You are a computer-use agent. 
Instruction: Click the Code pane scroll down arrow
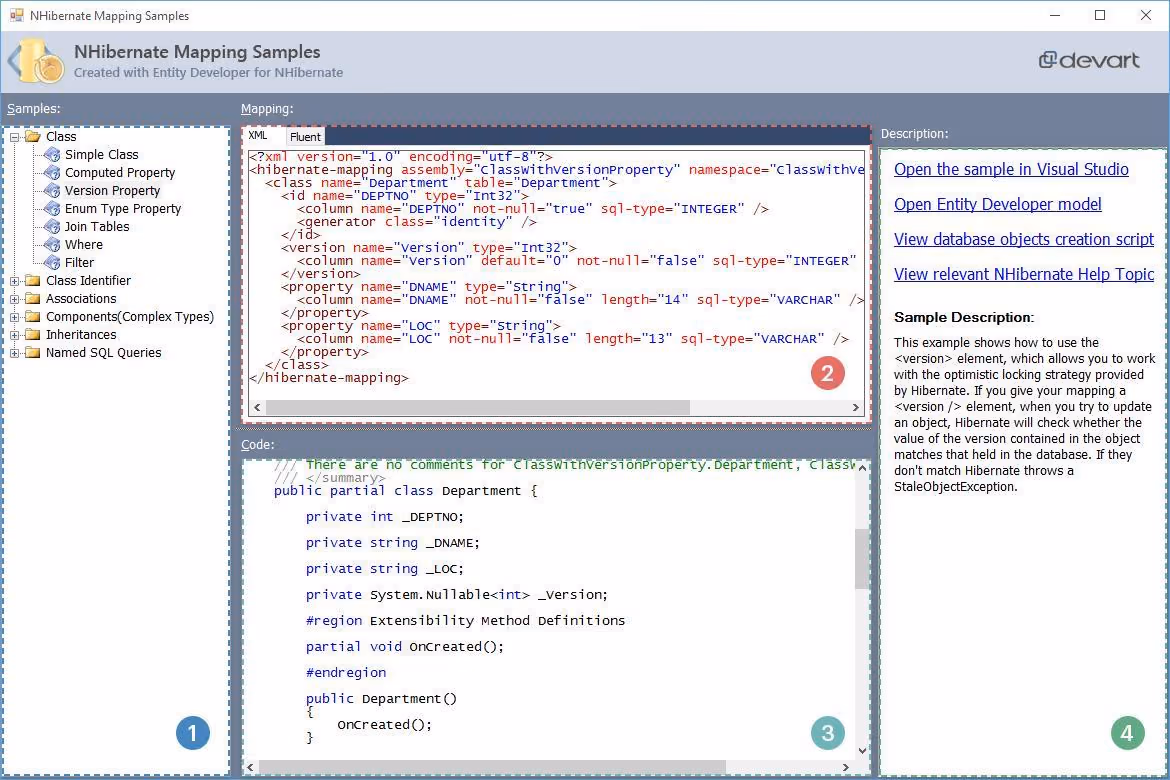point(862,751)
